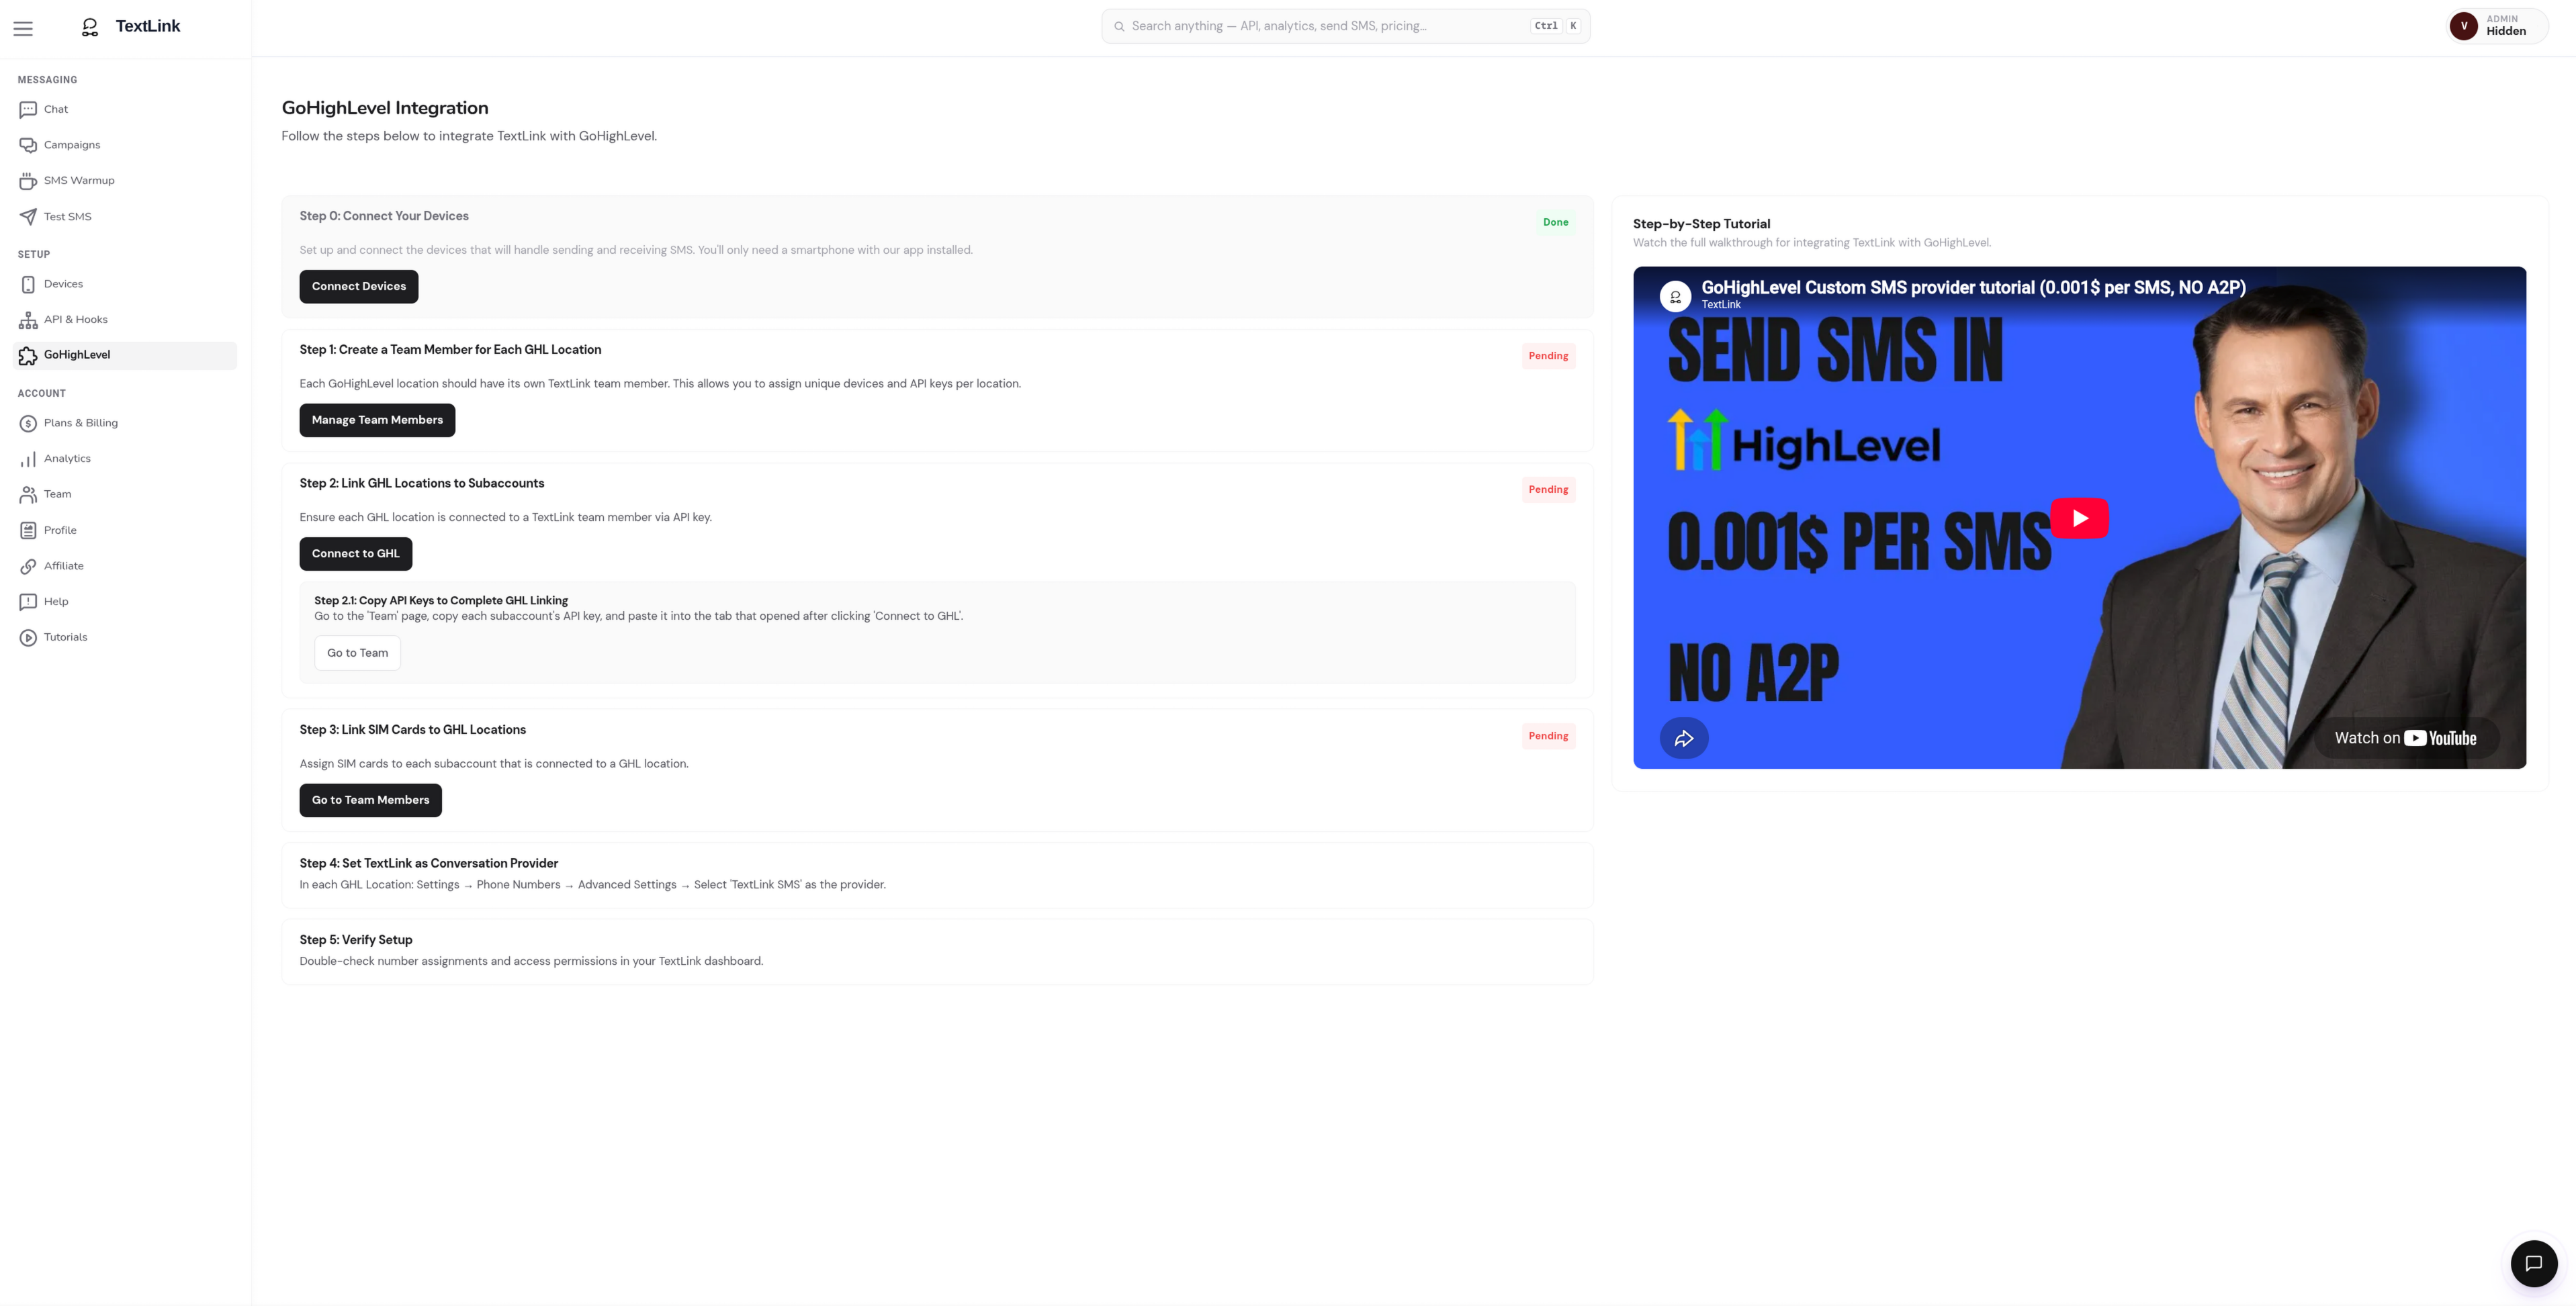The height and width of the screenshot is (1306, 2576).
Task: Go to Affiliate page
Action: pos(125,566)
